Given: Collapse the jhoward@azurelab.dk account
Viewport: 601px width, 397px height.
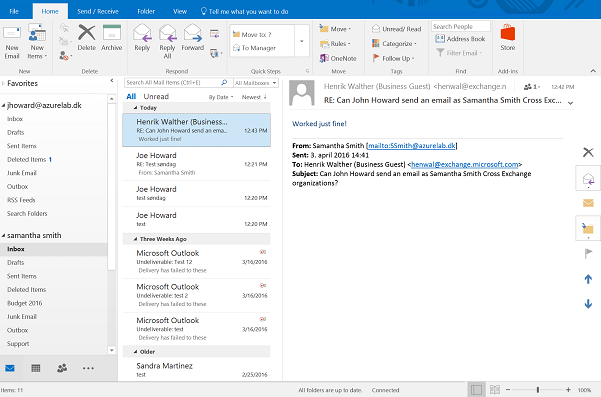Looking at the screenshot, I should pyautogui.click(x=3, y=105).
